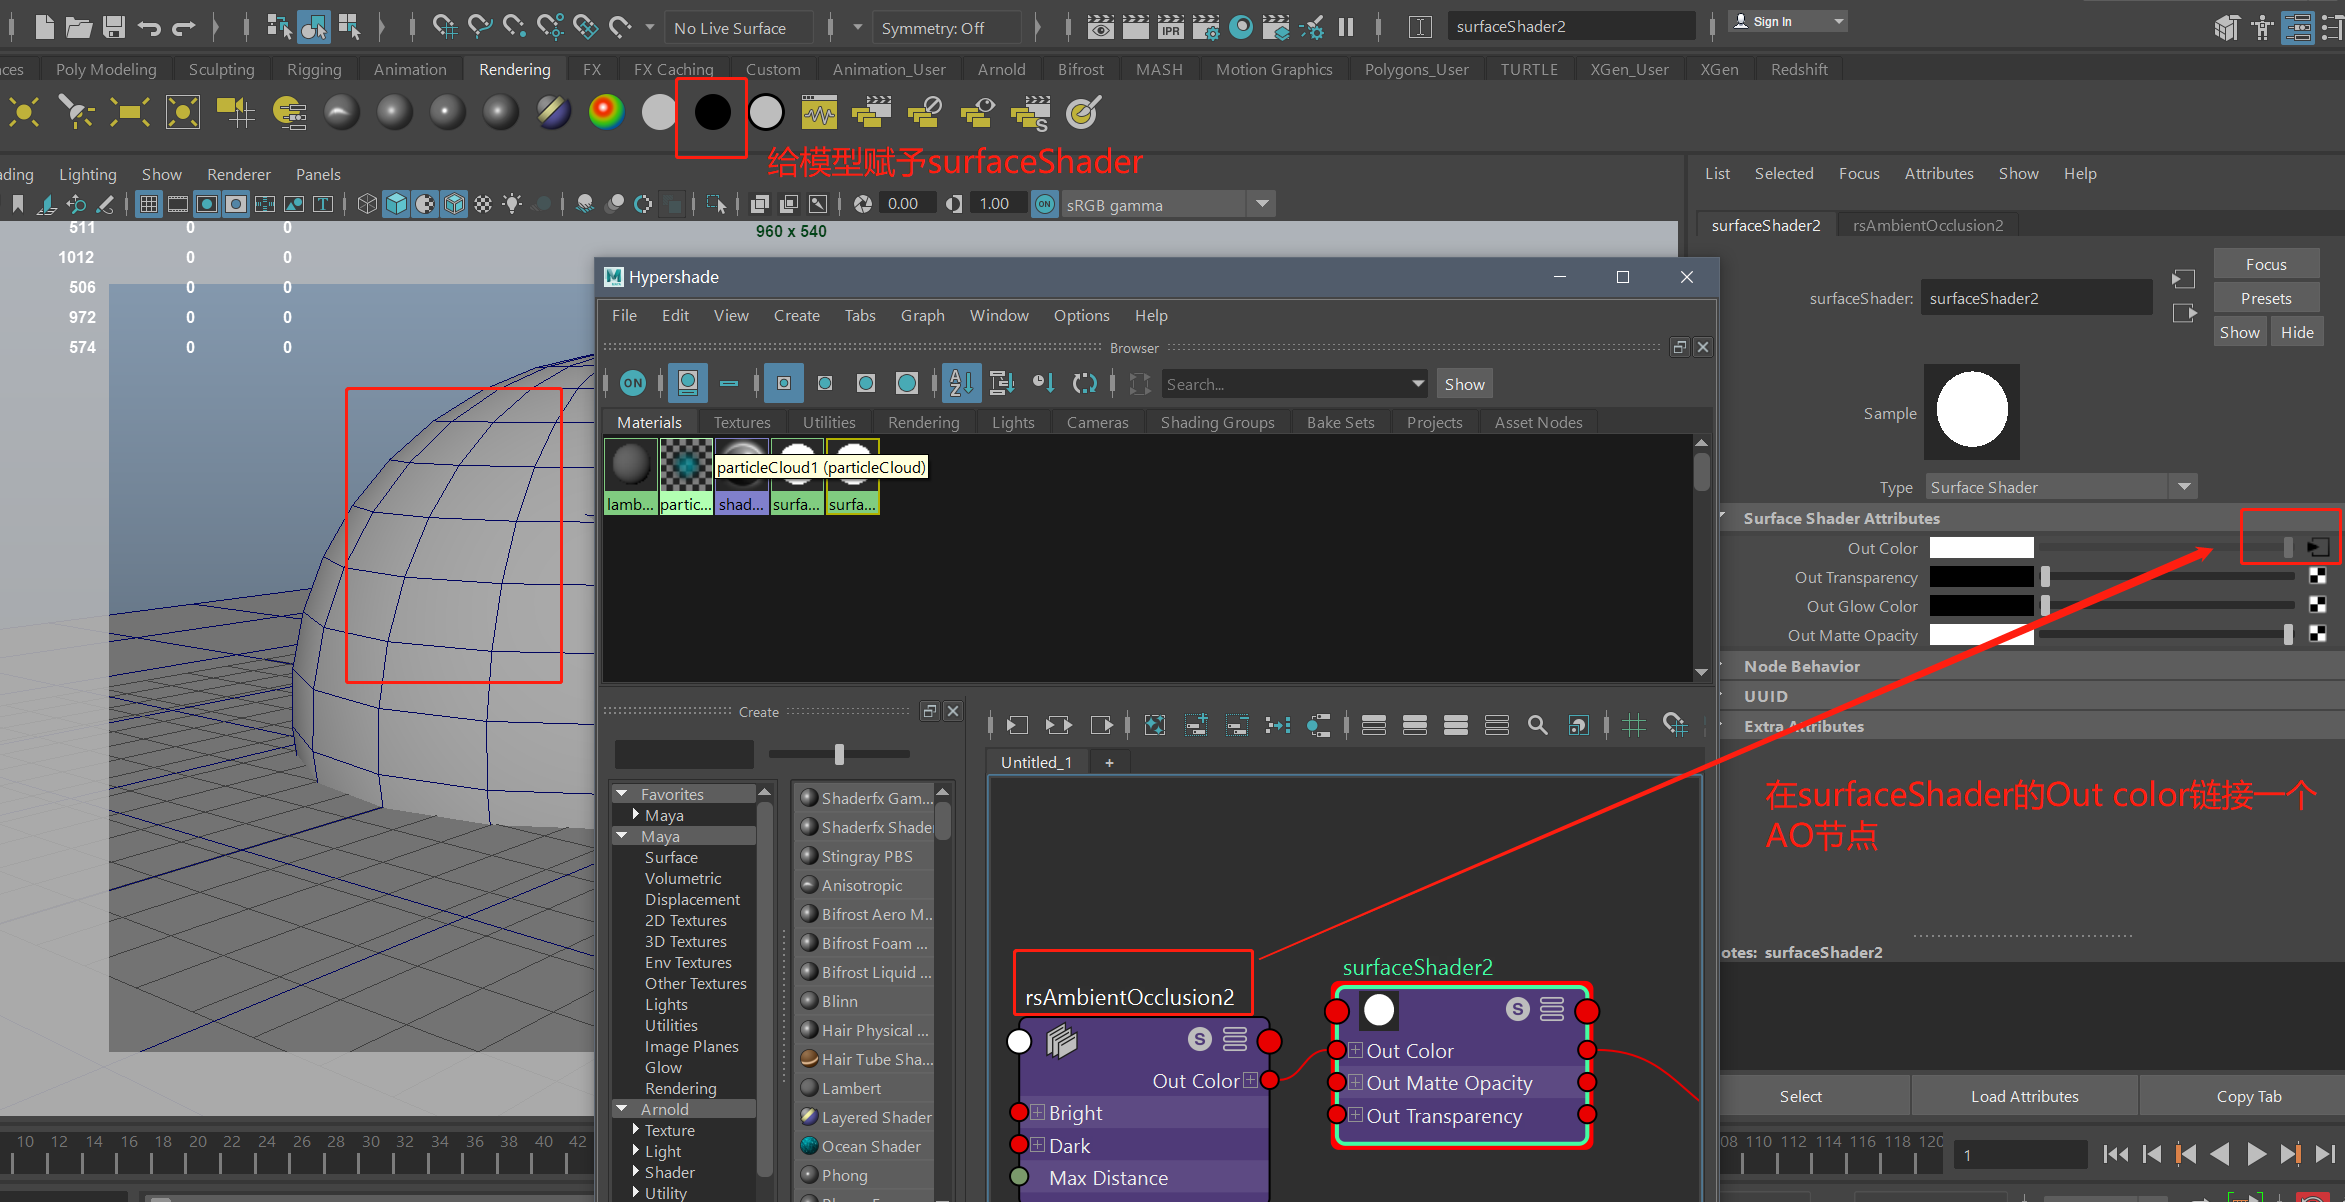Click the IPR render icon

click(x=1170, y=27)
